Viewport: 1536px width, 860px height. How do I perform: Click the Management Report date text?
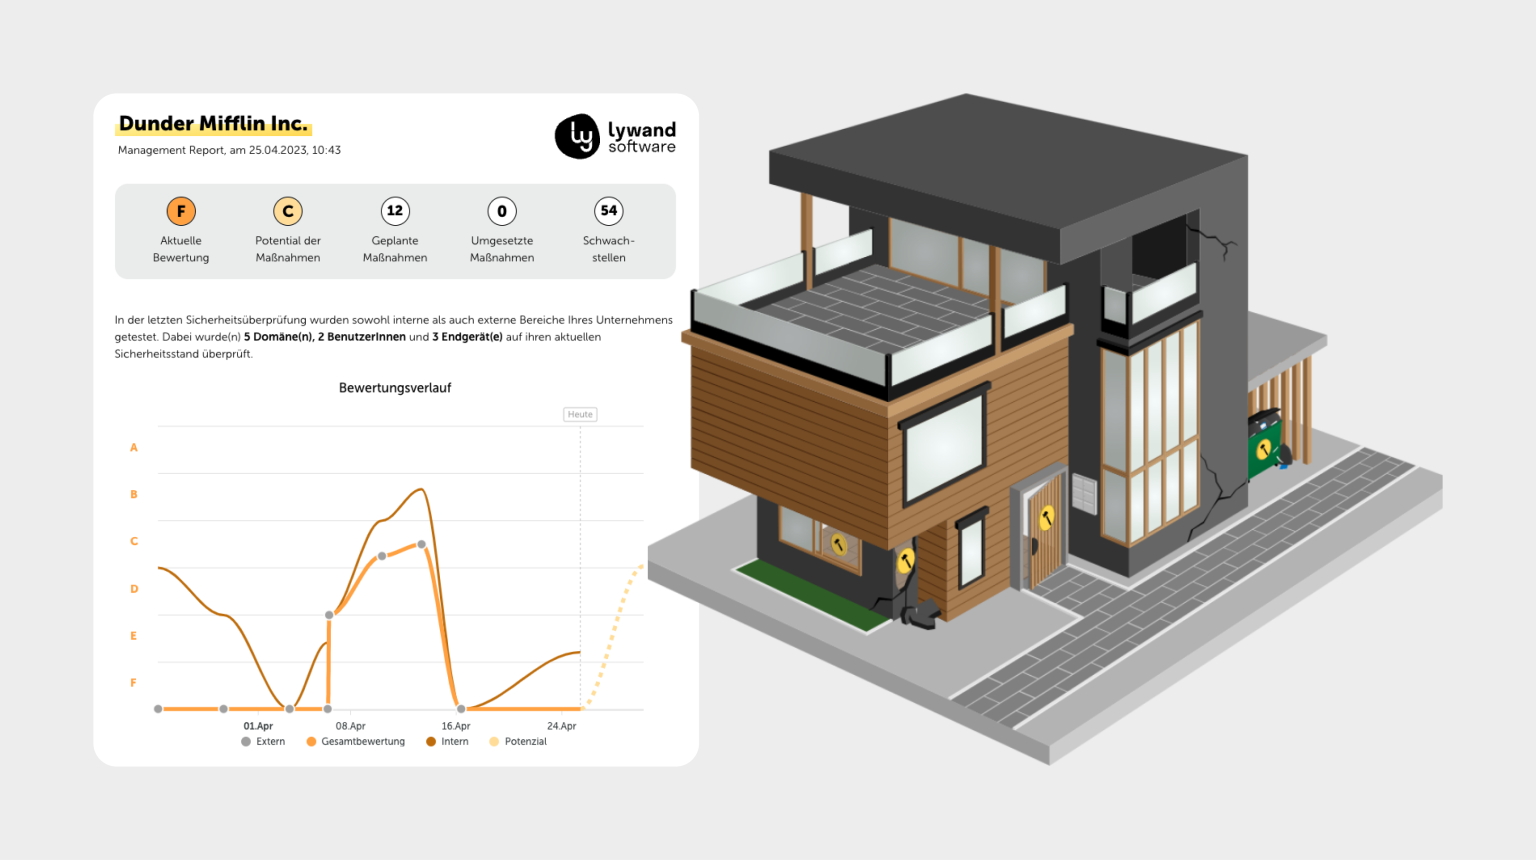click(229, 150)
